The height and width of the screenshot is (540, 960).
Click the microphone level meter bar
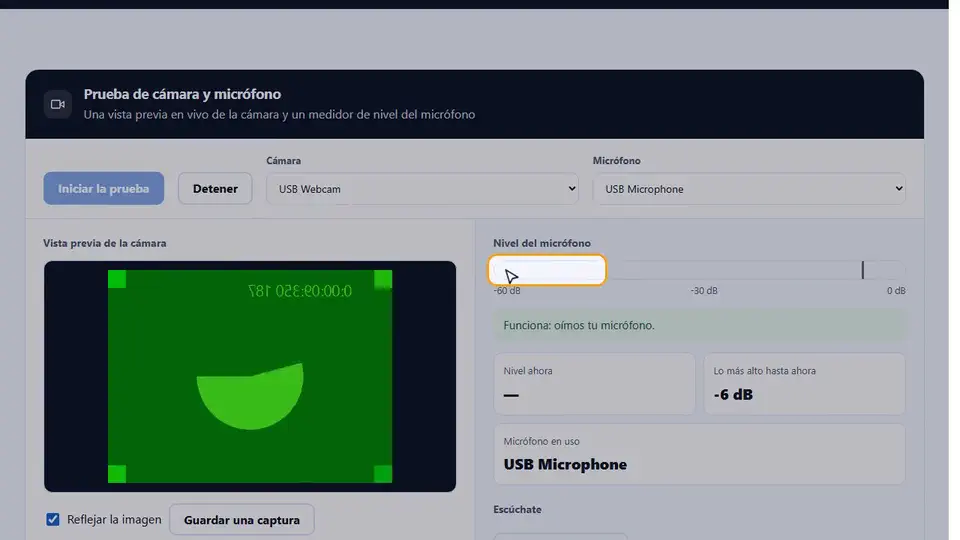point(699,270)
